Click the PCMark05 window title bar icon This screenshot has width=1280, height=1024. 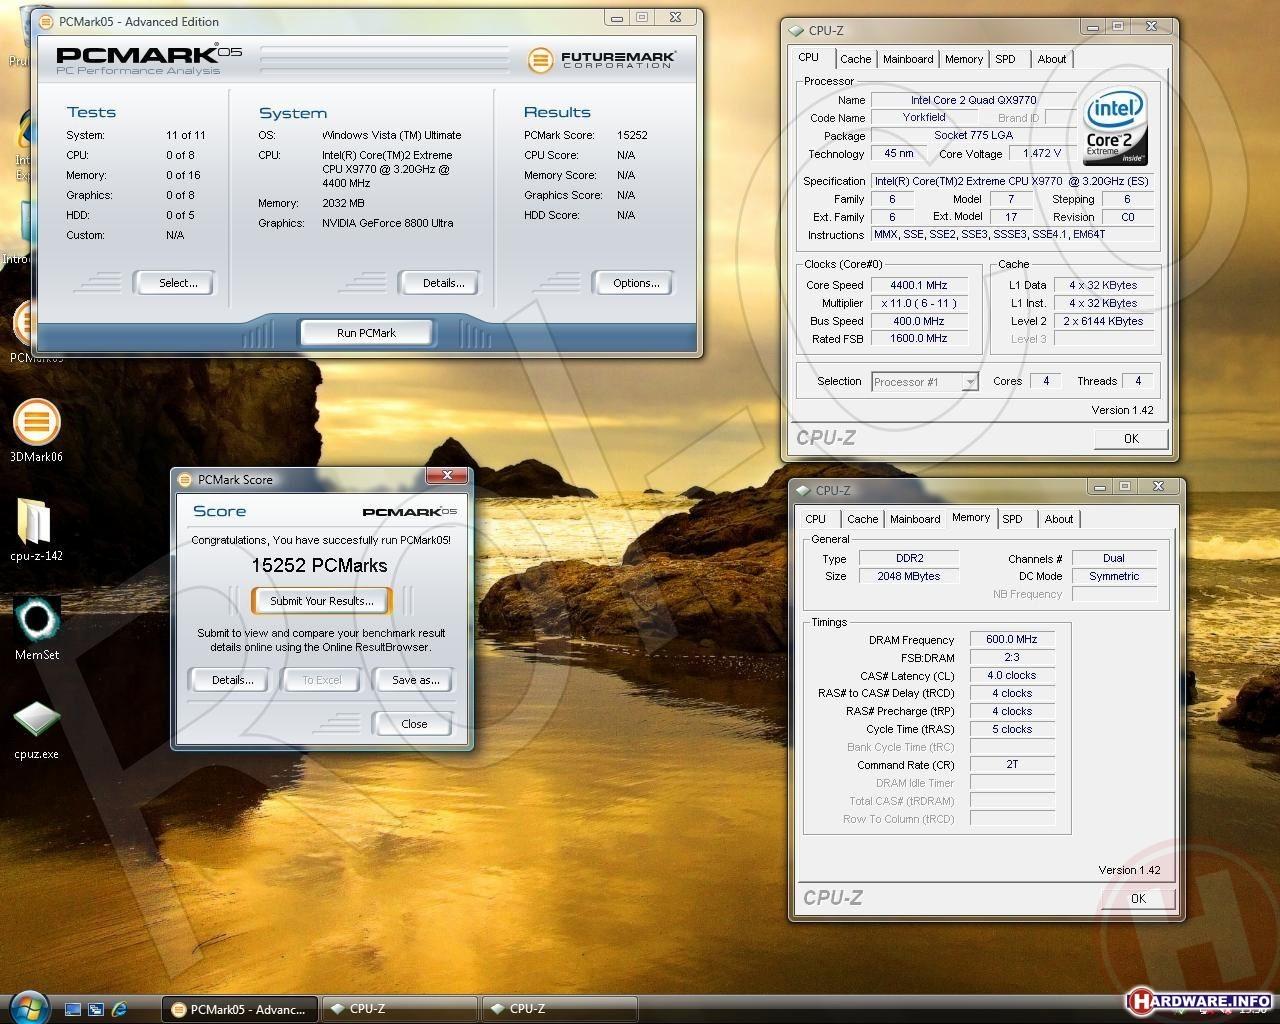(x=47, y=21)
